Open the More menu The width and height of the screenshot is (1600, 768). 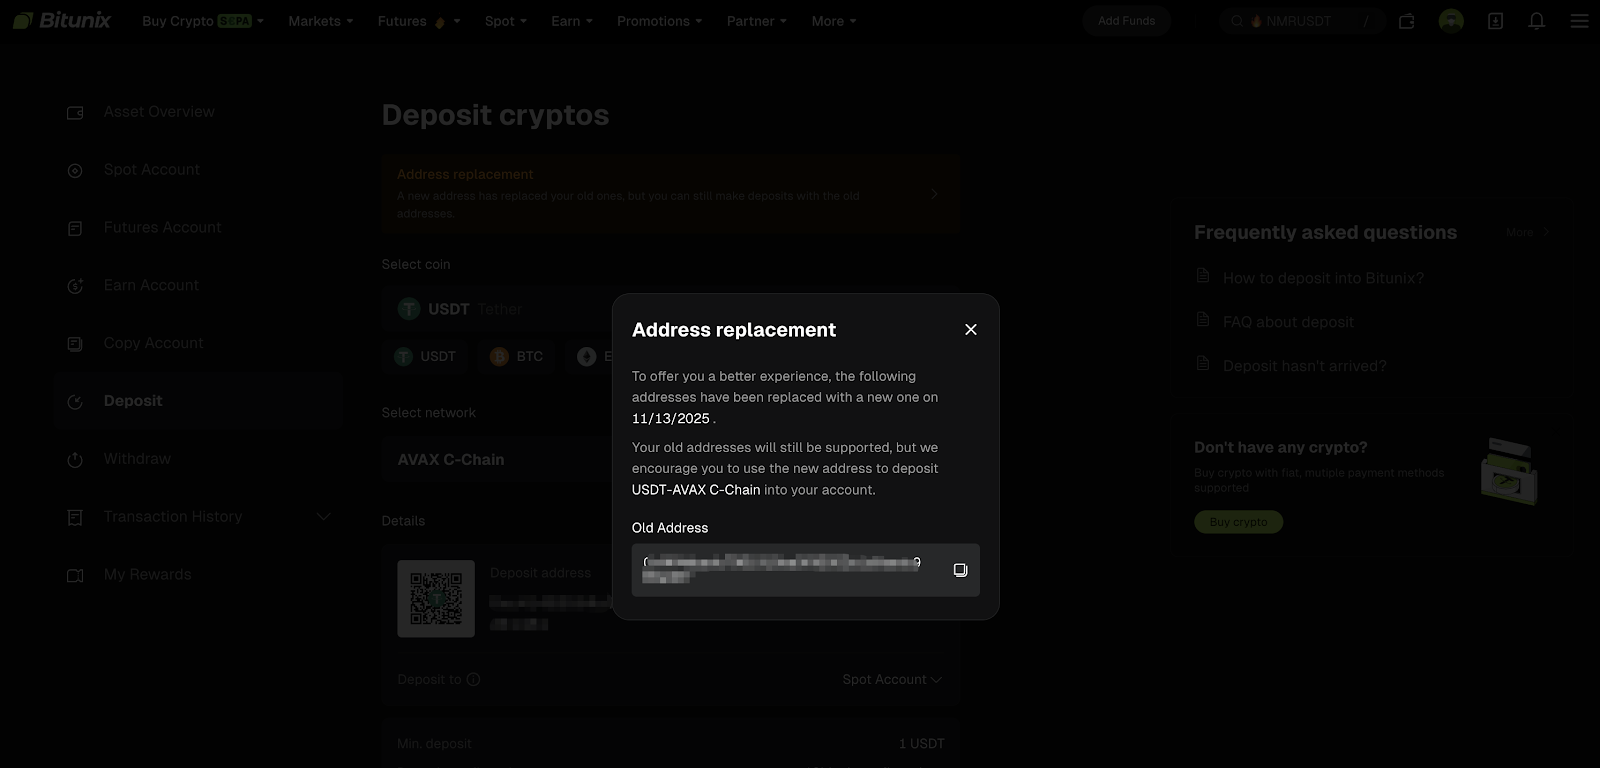pos(833,21)
